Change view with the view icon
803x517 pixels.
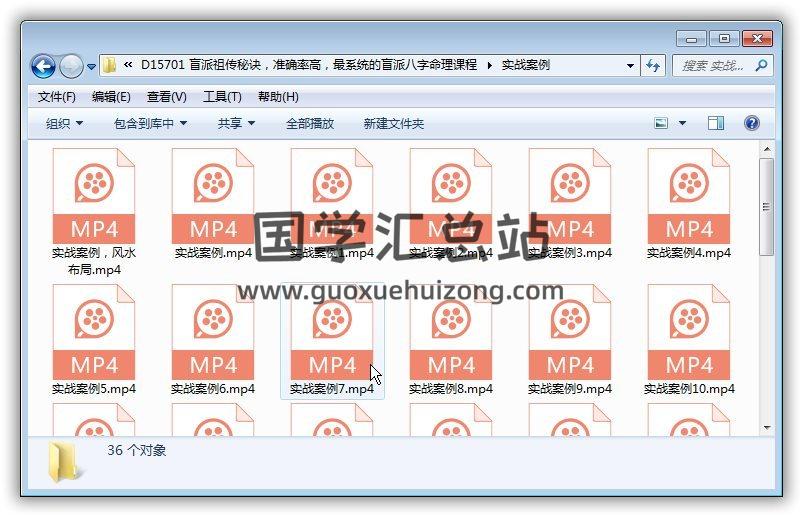(661, 123)
